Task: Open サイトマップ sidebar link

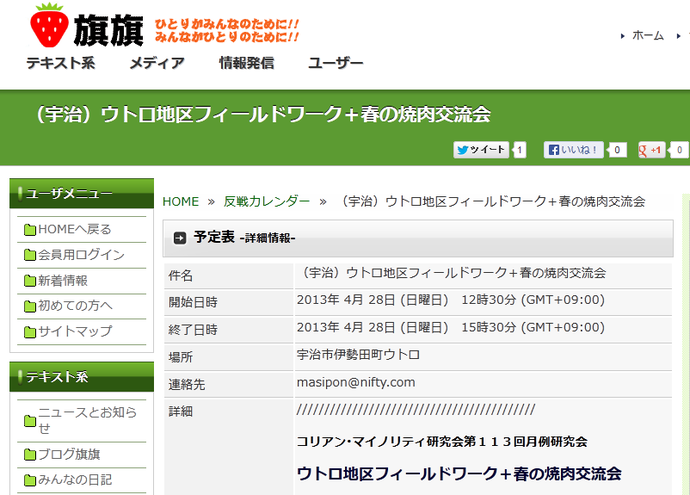Action: 75,331
